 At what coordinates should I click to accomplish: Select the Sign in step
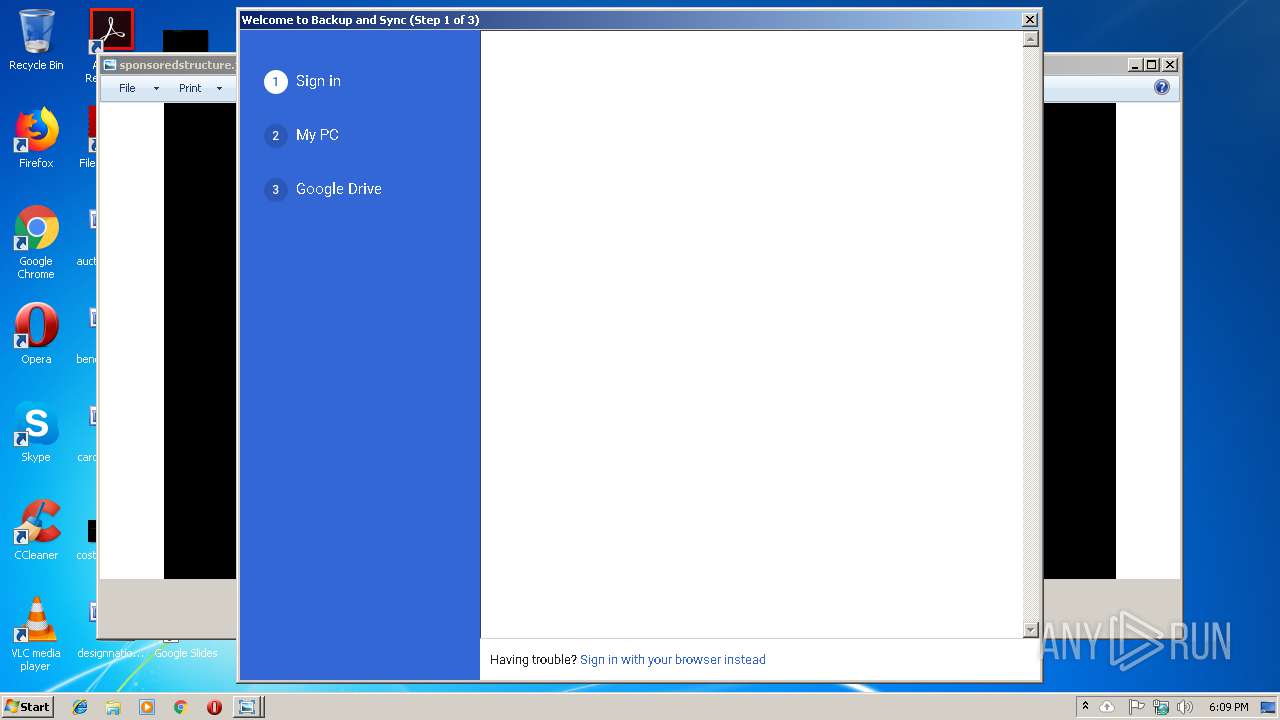(x=318, y=81)
